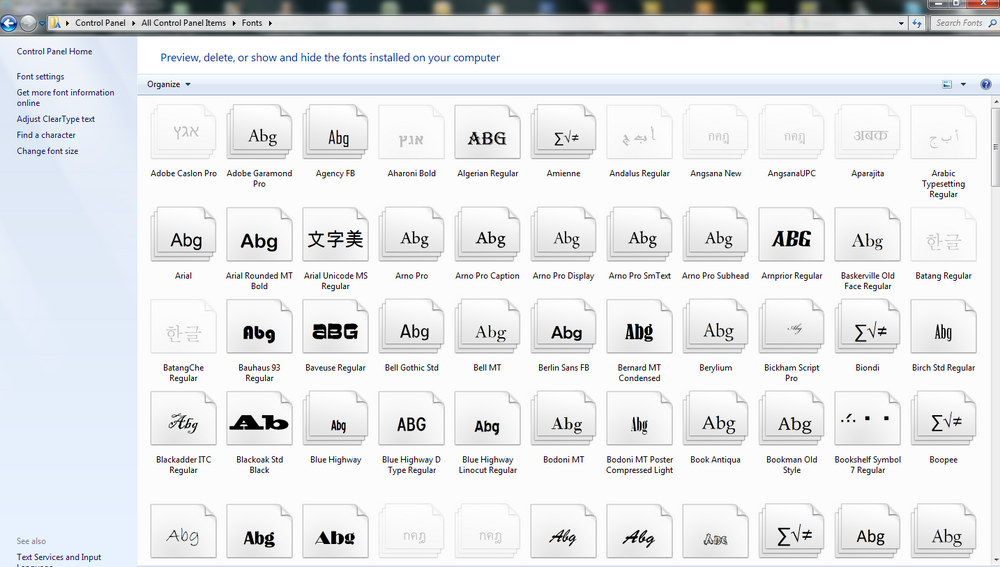Select the Blackadder ITC Regular font icon
The width and height of the screenshot is (1000, 567).
pos(183,418)
